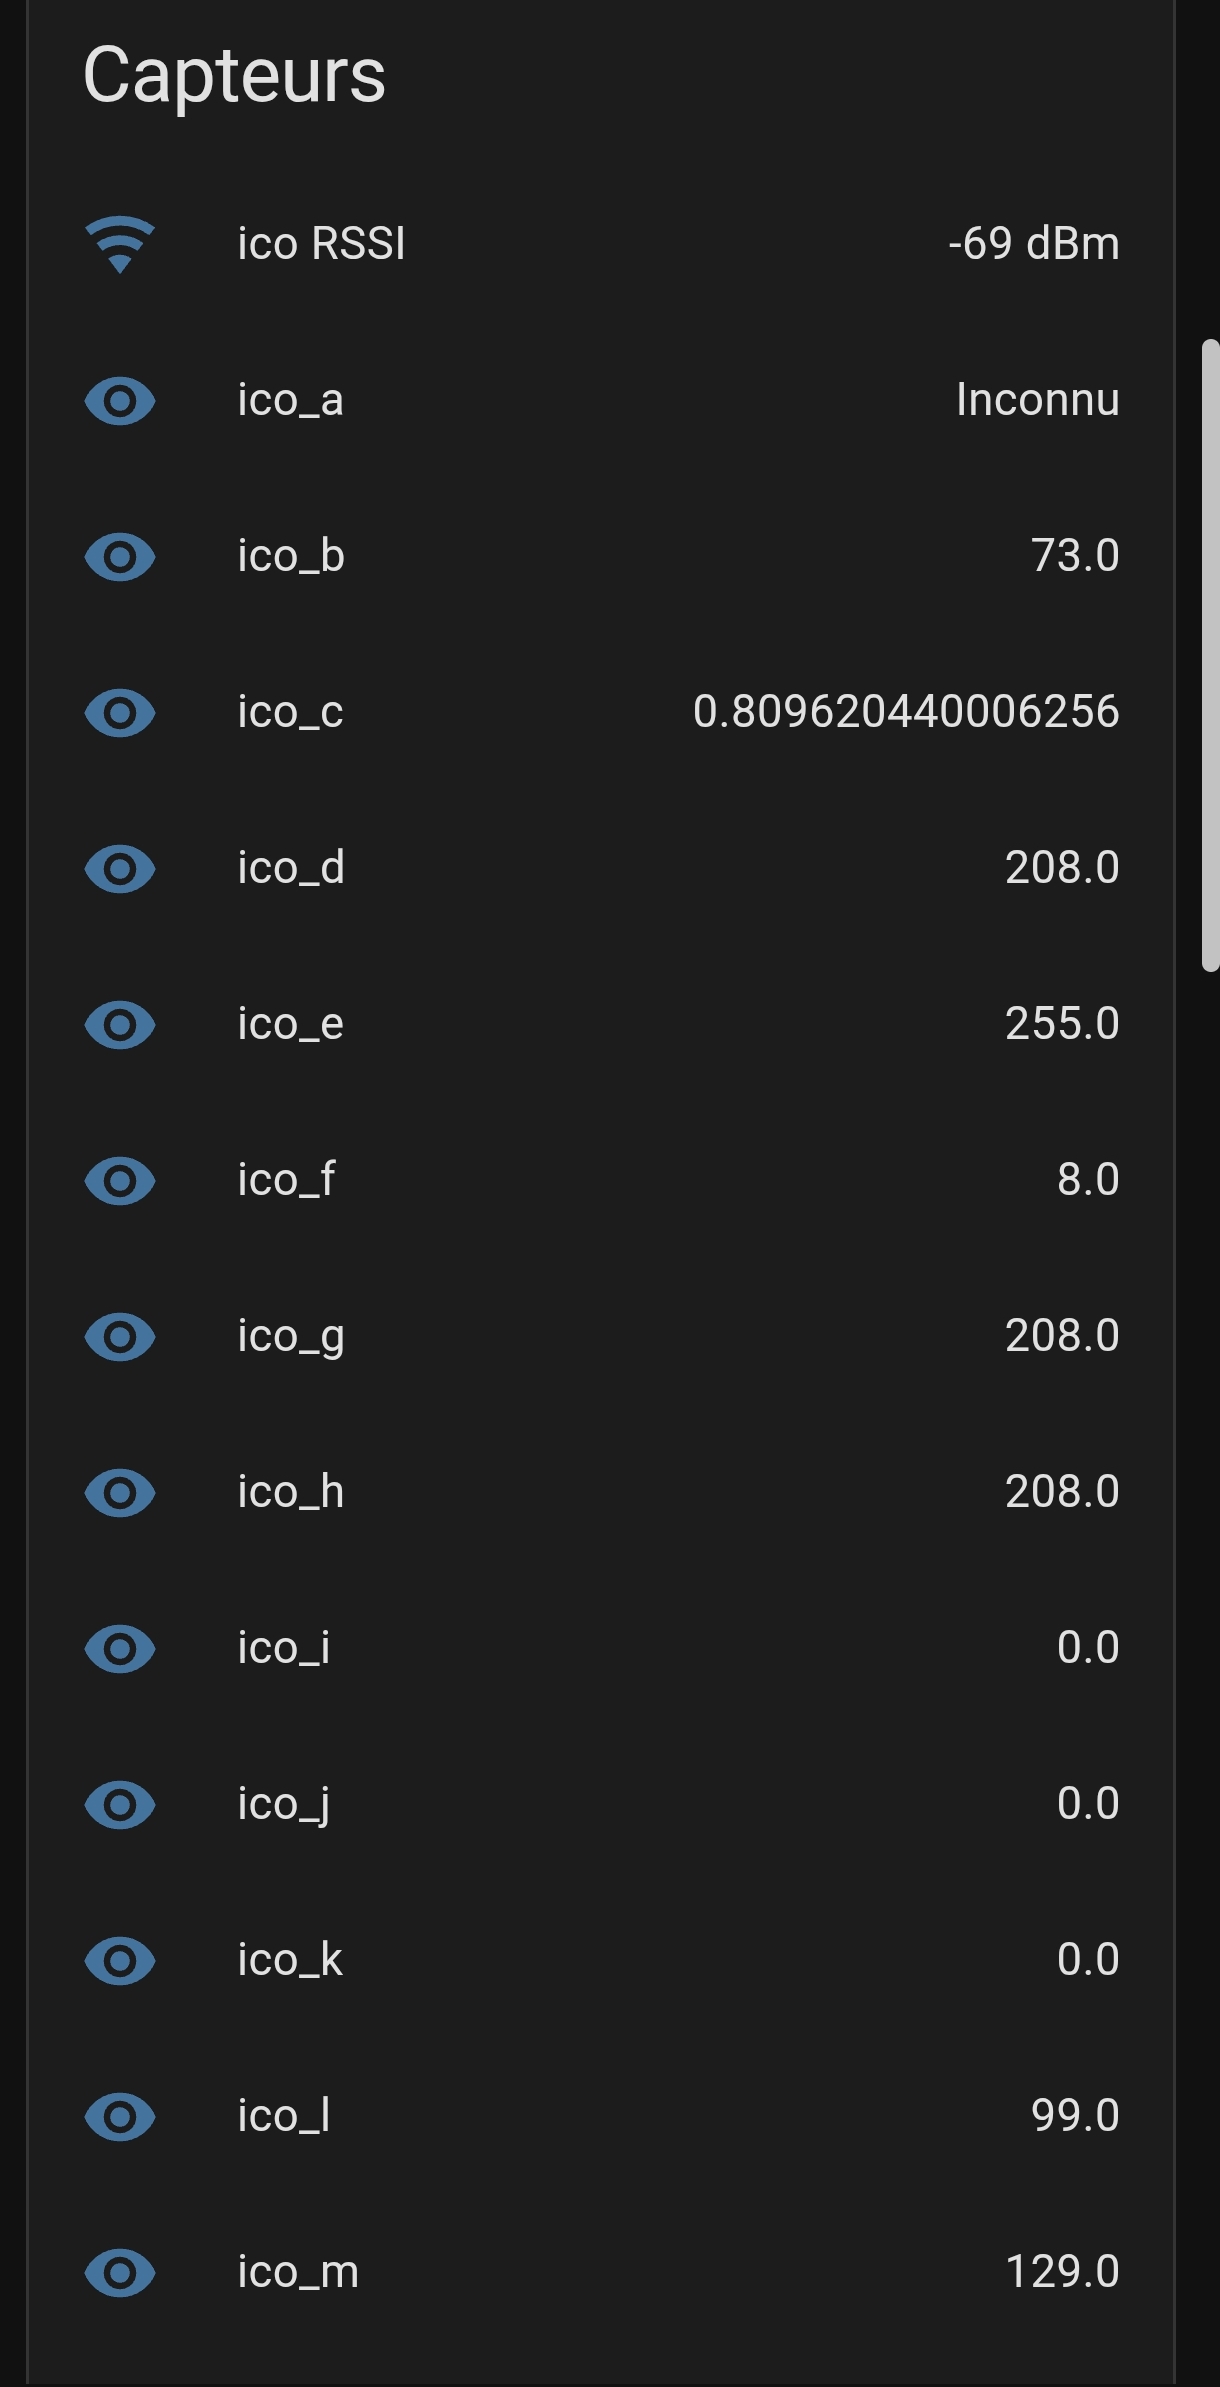
Task: Click the eye icon next to ico_h
Action: [120, 1493]
